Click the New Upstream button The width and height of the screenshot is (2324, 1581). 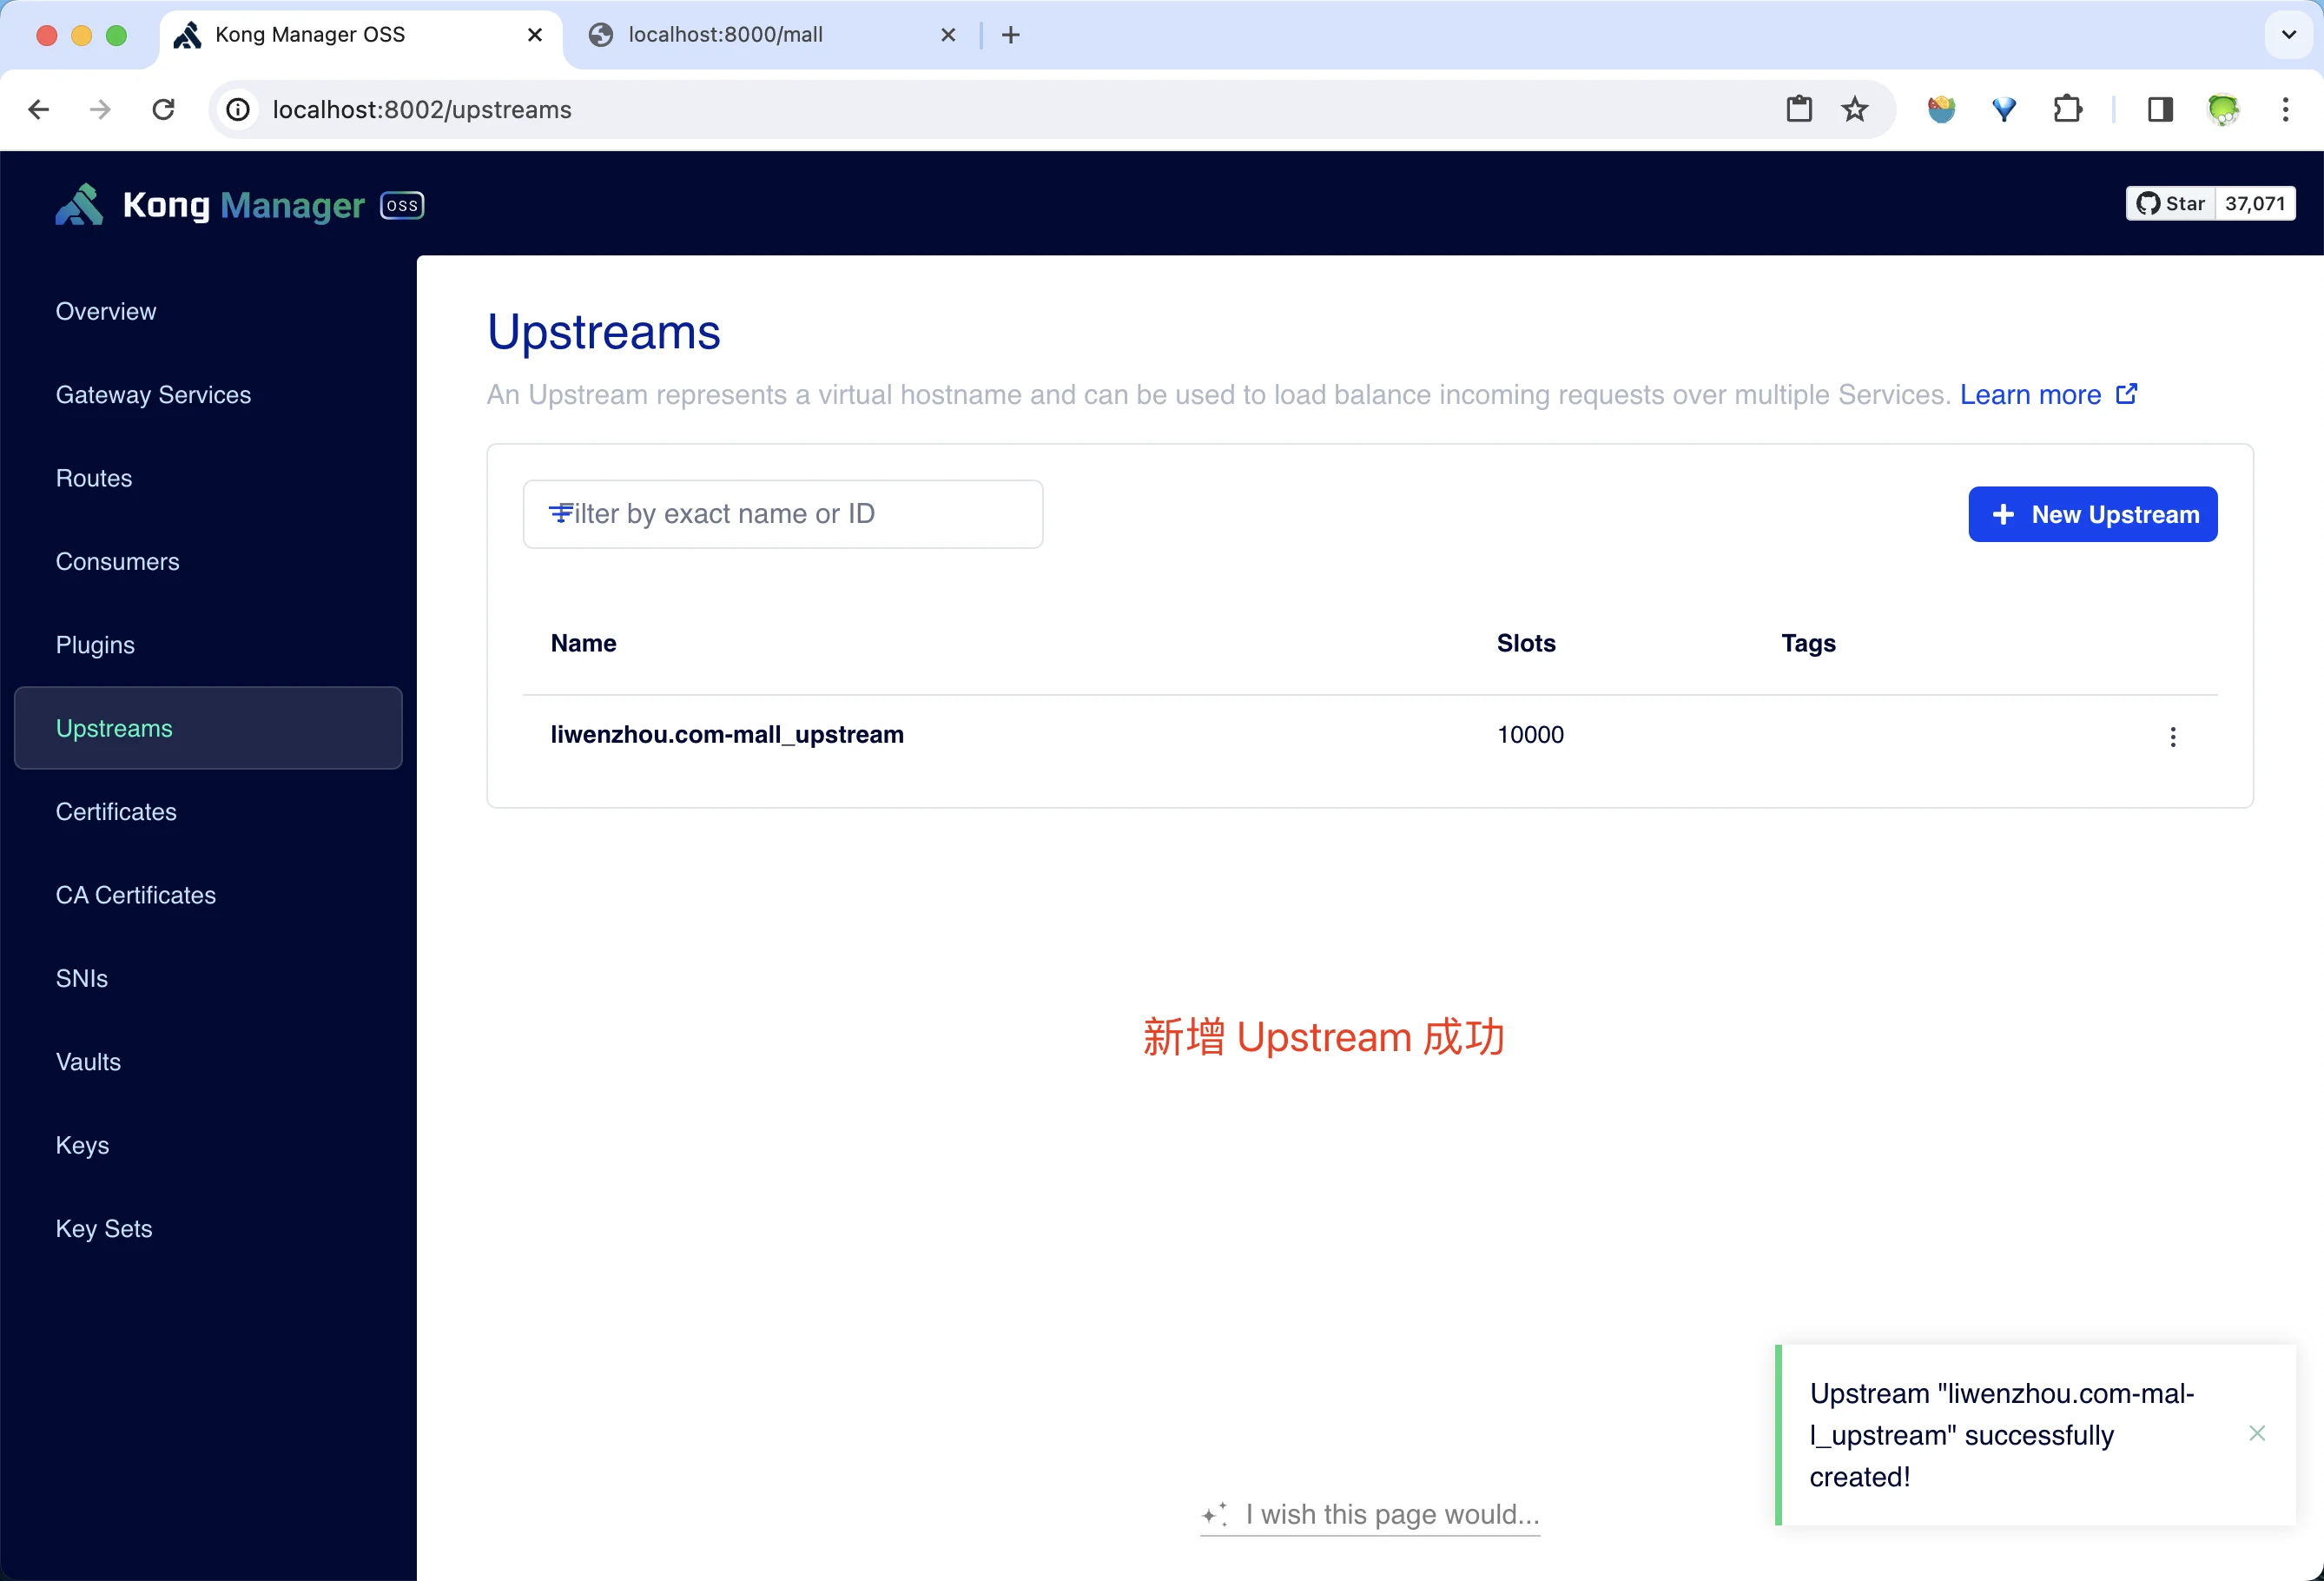pyautogui.click(x=2093, y=514)
